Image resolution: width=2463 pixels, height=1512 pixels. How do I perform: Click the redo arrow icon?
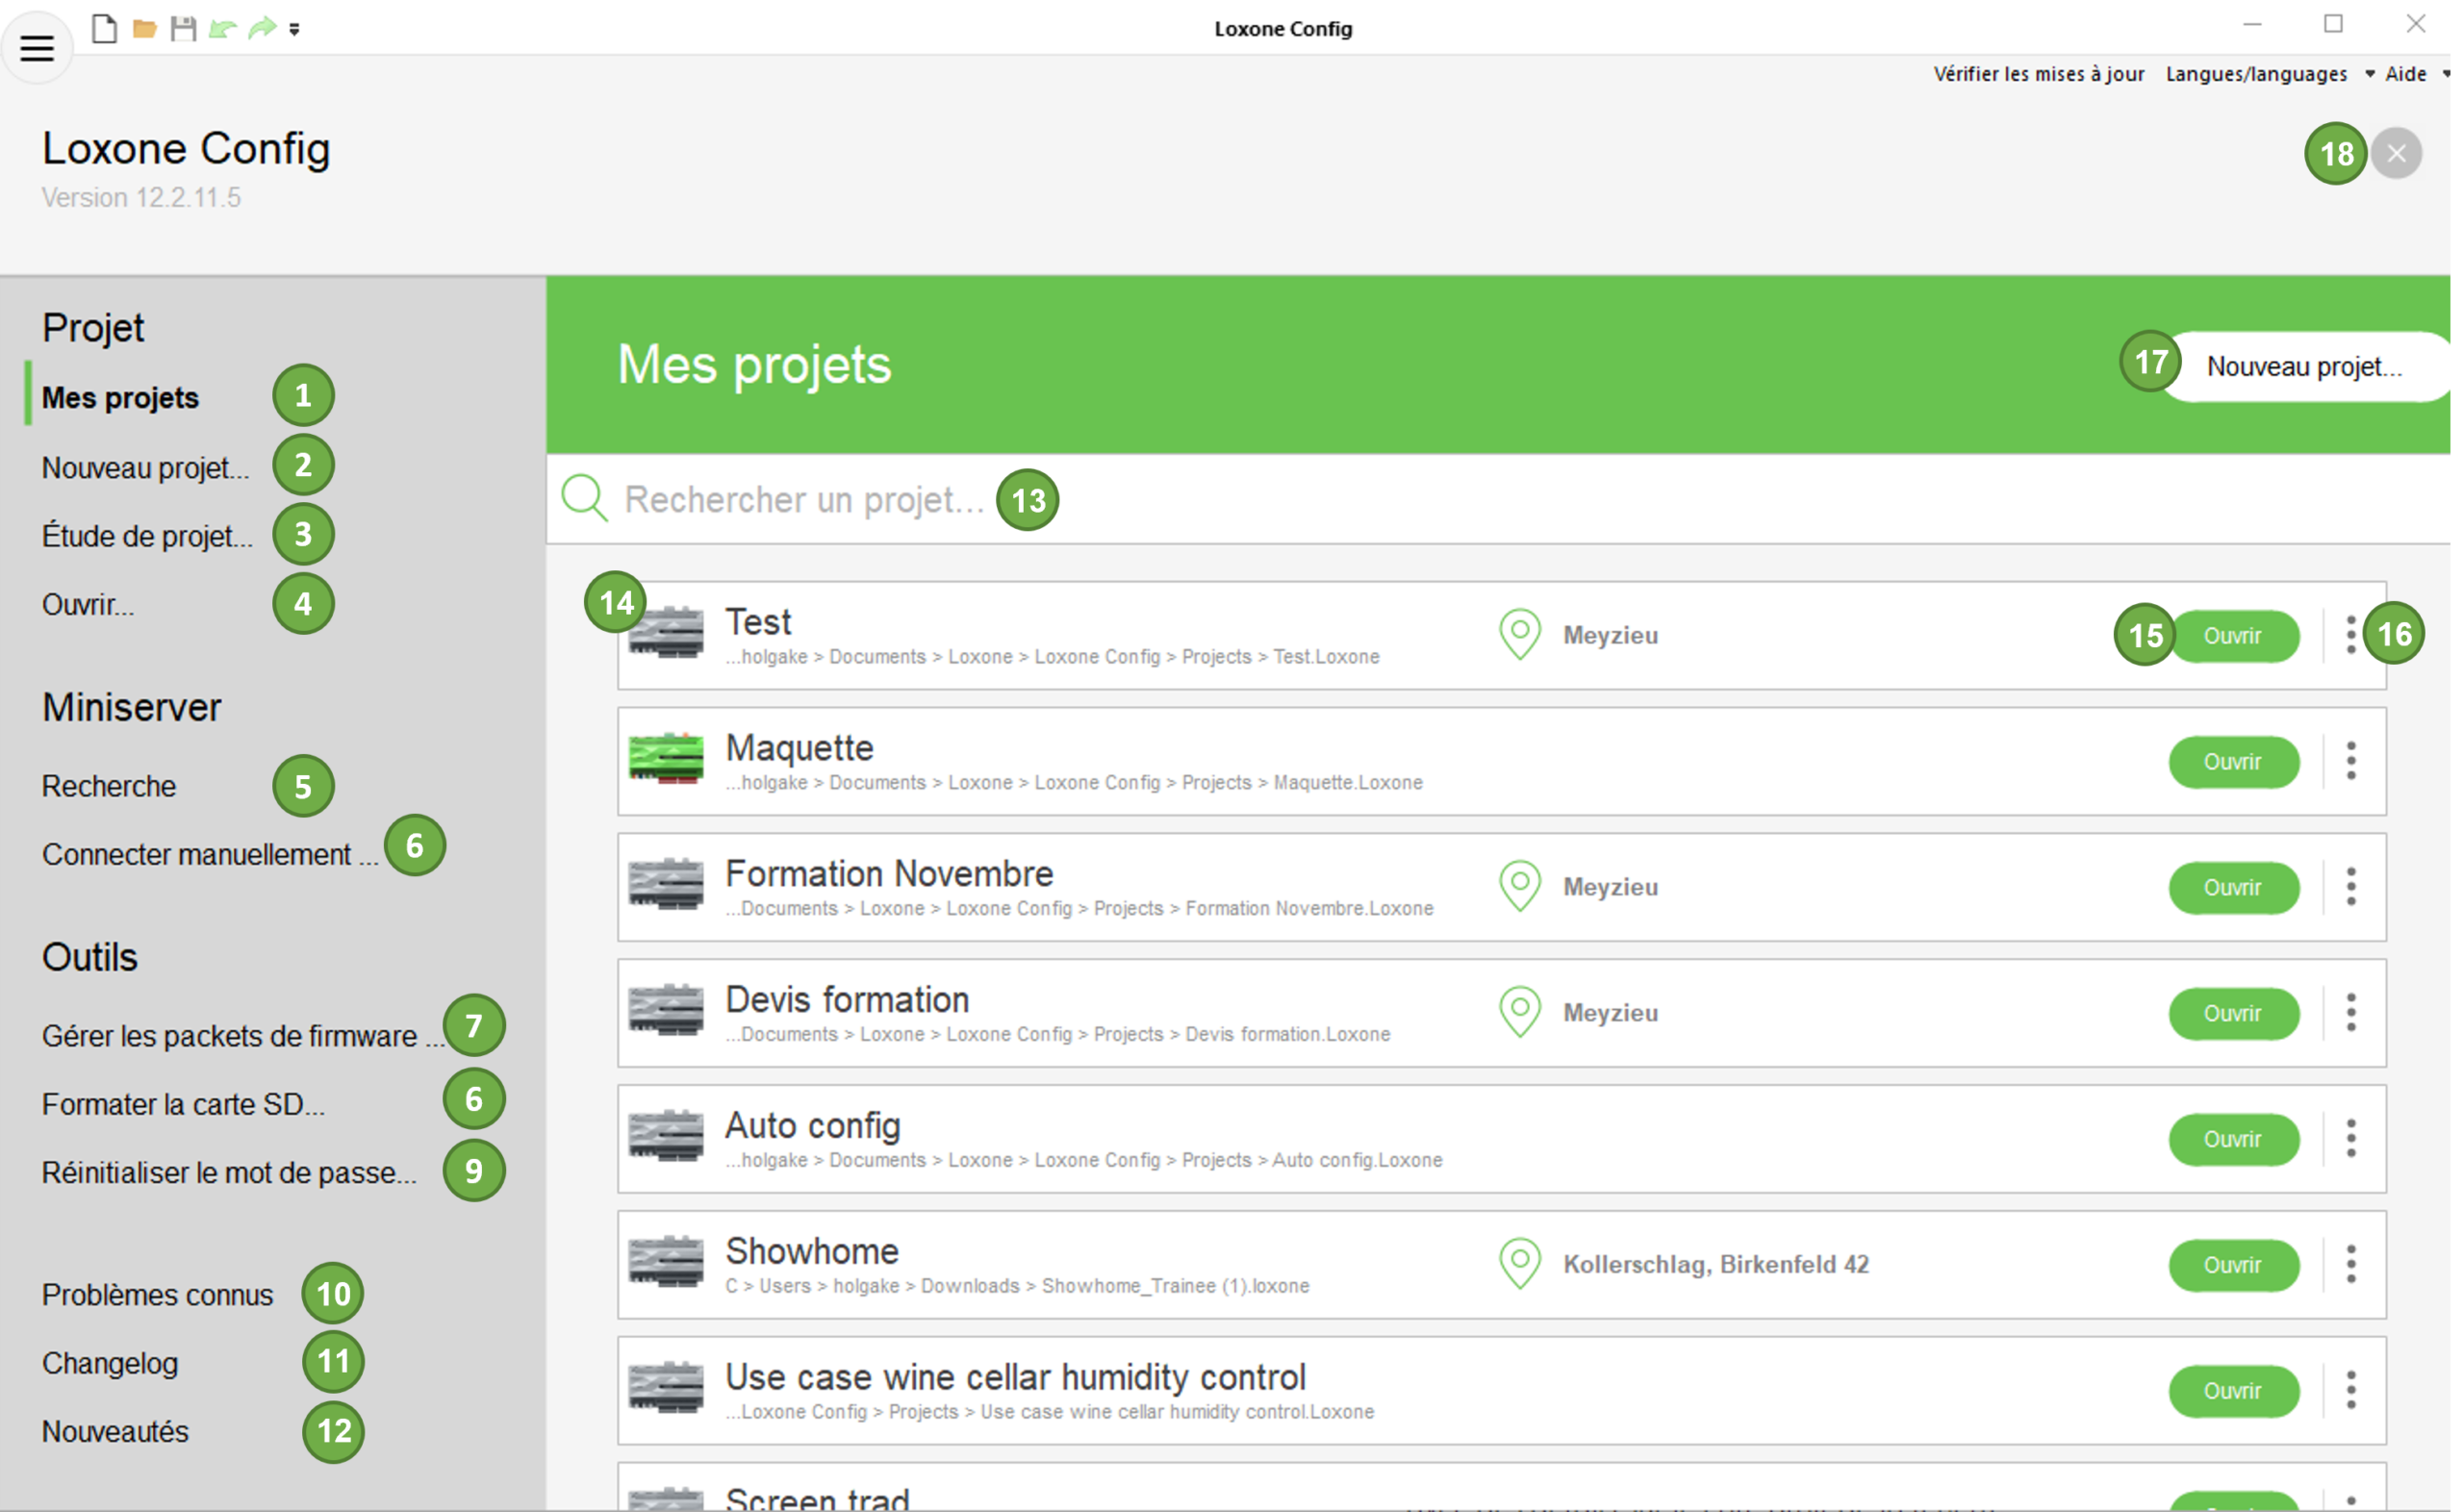tap(262, 28)
